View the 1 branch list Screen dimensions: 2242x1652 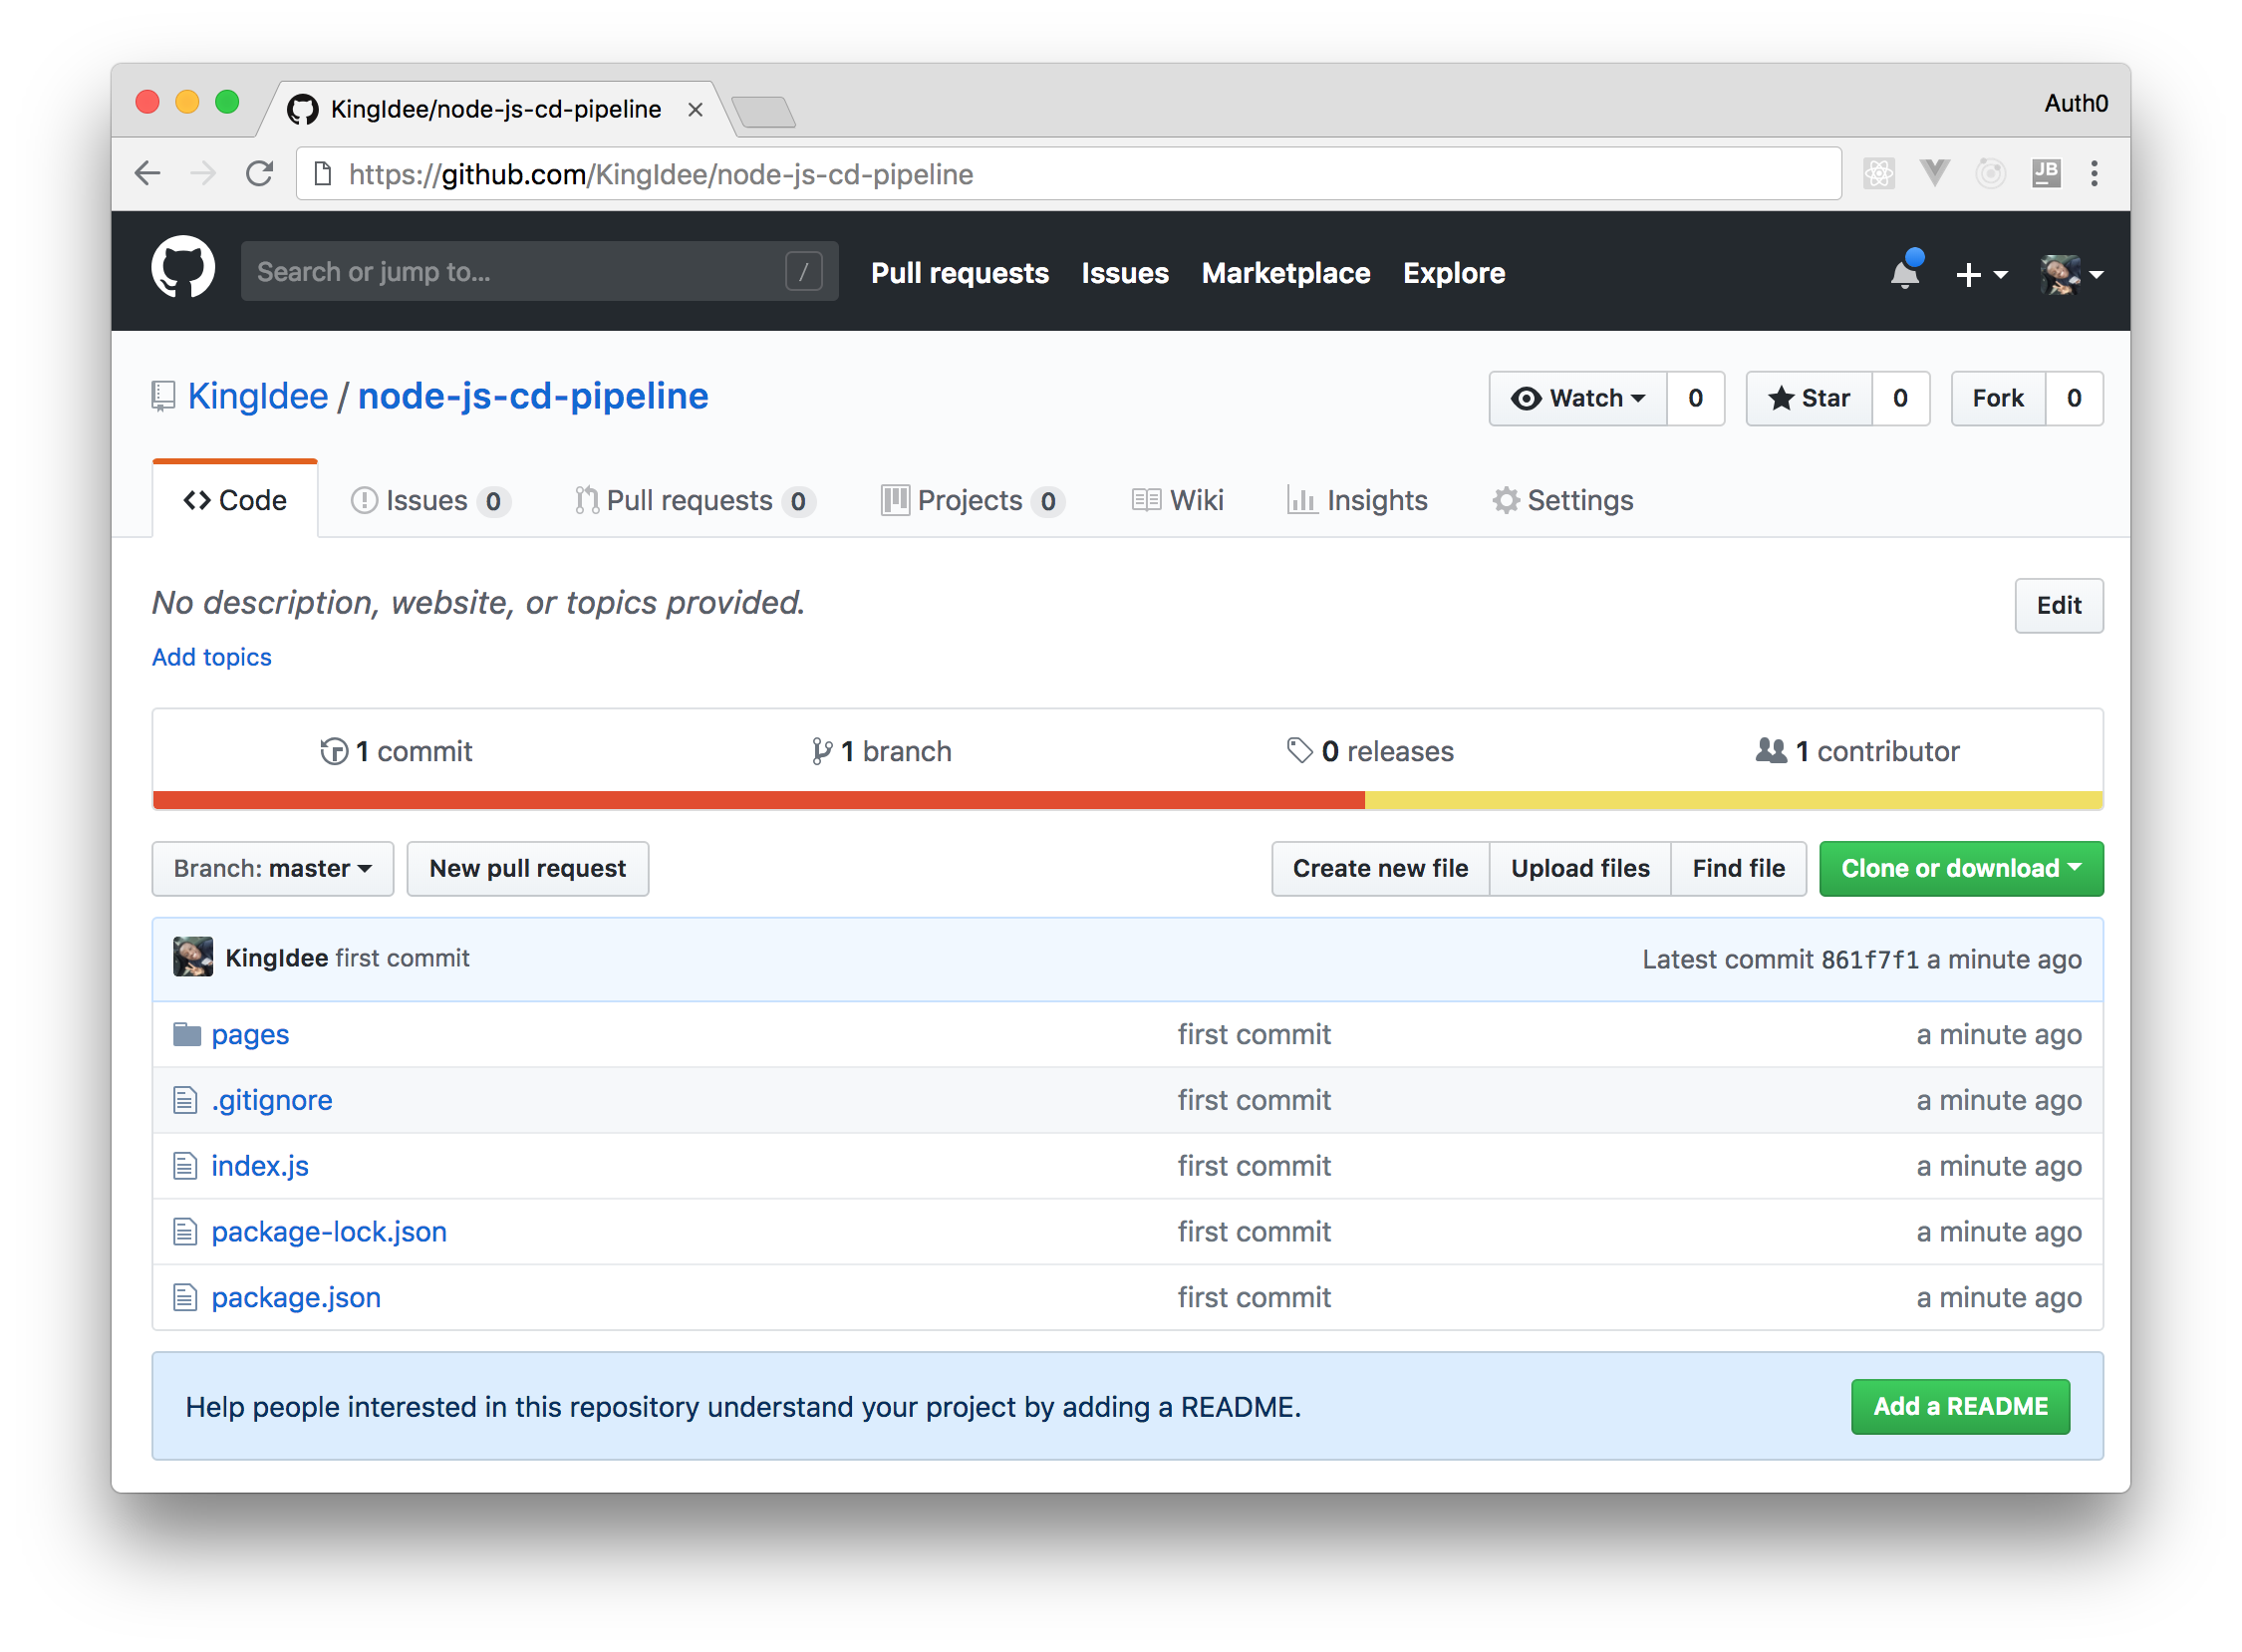[881, 751]
